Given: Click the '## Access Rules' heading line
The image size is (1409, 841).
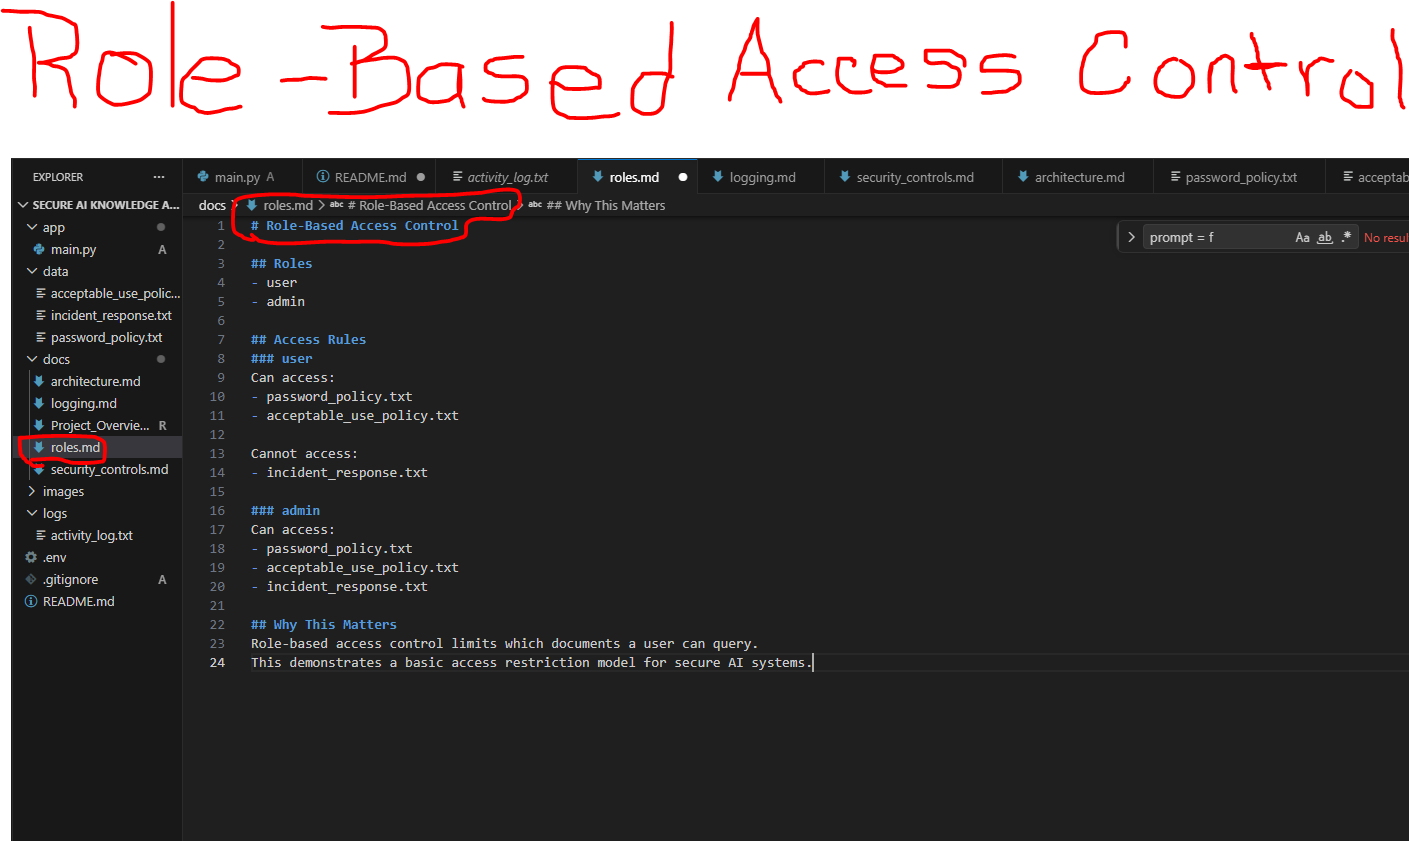Looking at the screenshot, I should point(308,340).
